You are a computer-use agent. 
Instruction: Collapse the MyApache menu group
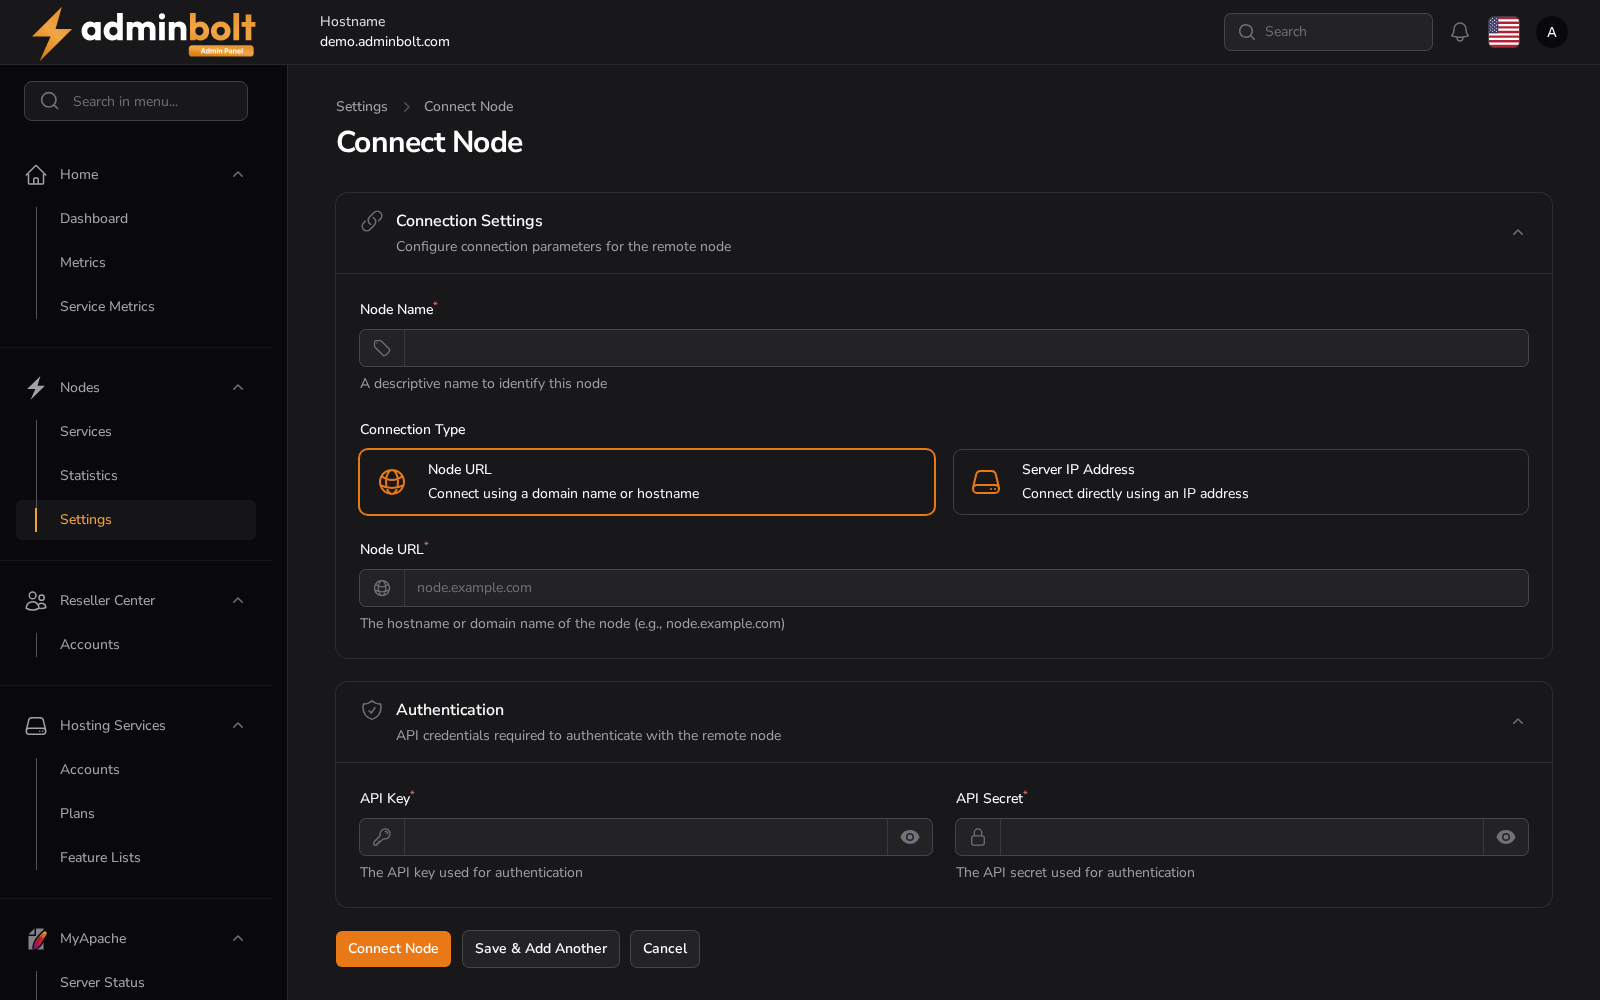(238, 939)
